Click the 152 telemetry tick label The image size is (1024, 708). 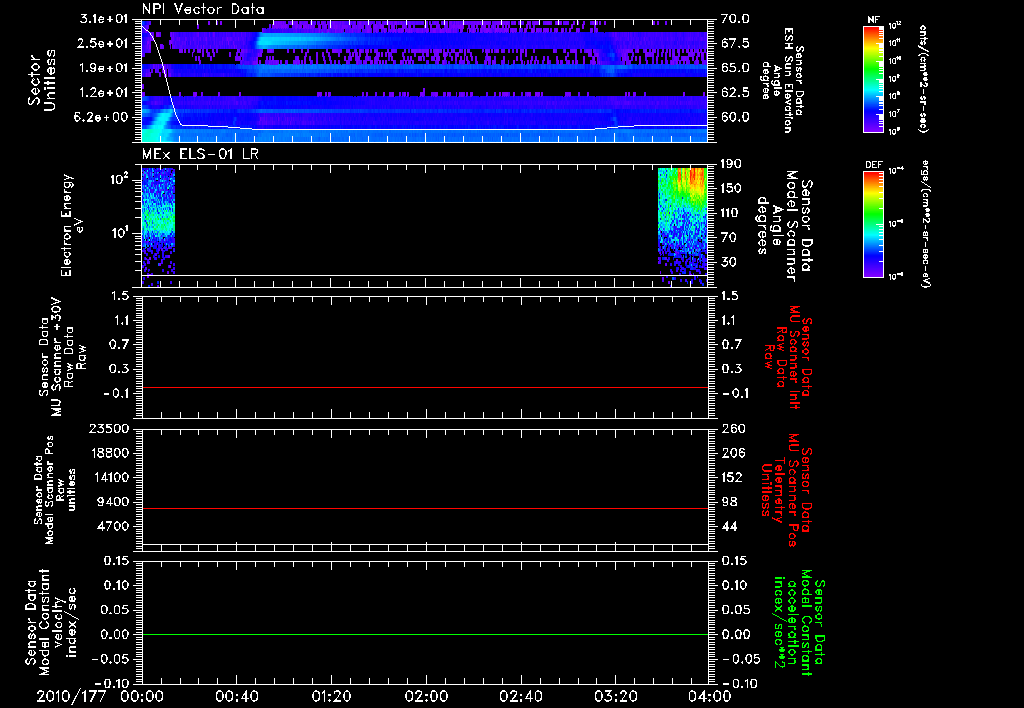tap(732, 477)
